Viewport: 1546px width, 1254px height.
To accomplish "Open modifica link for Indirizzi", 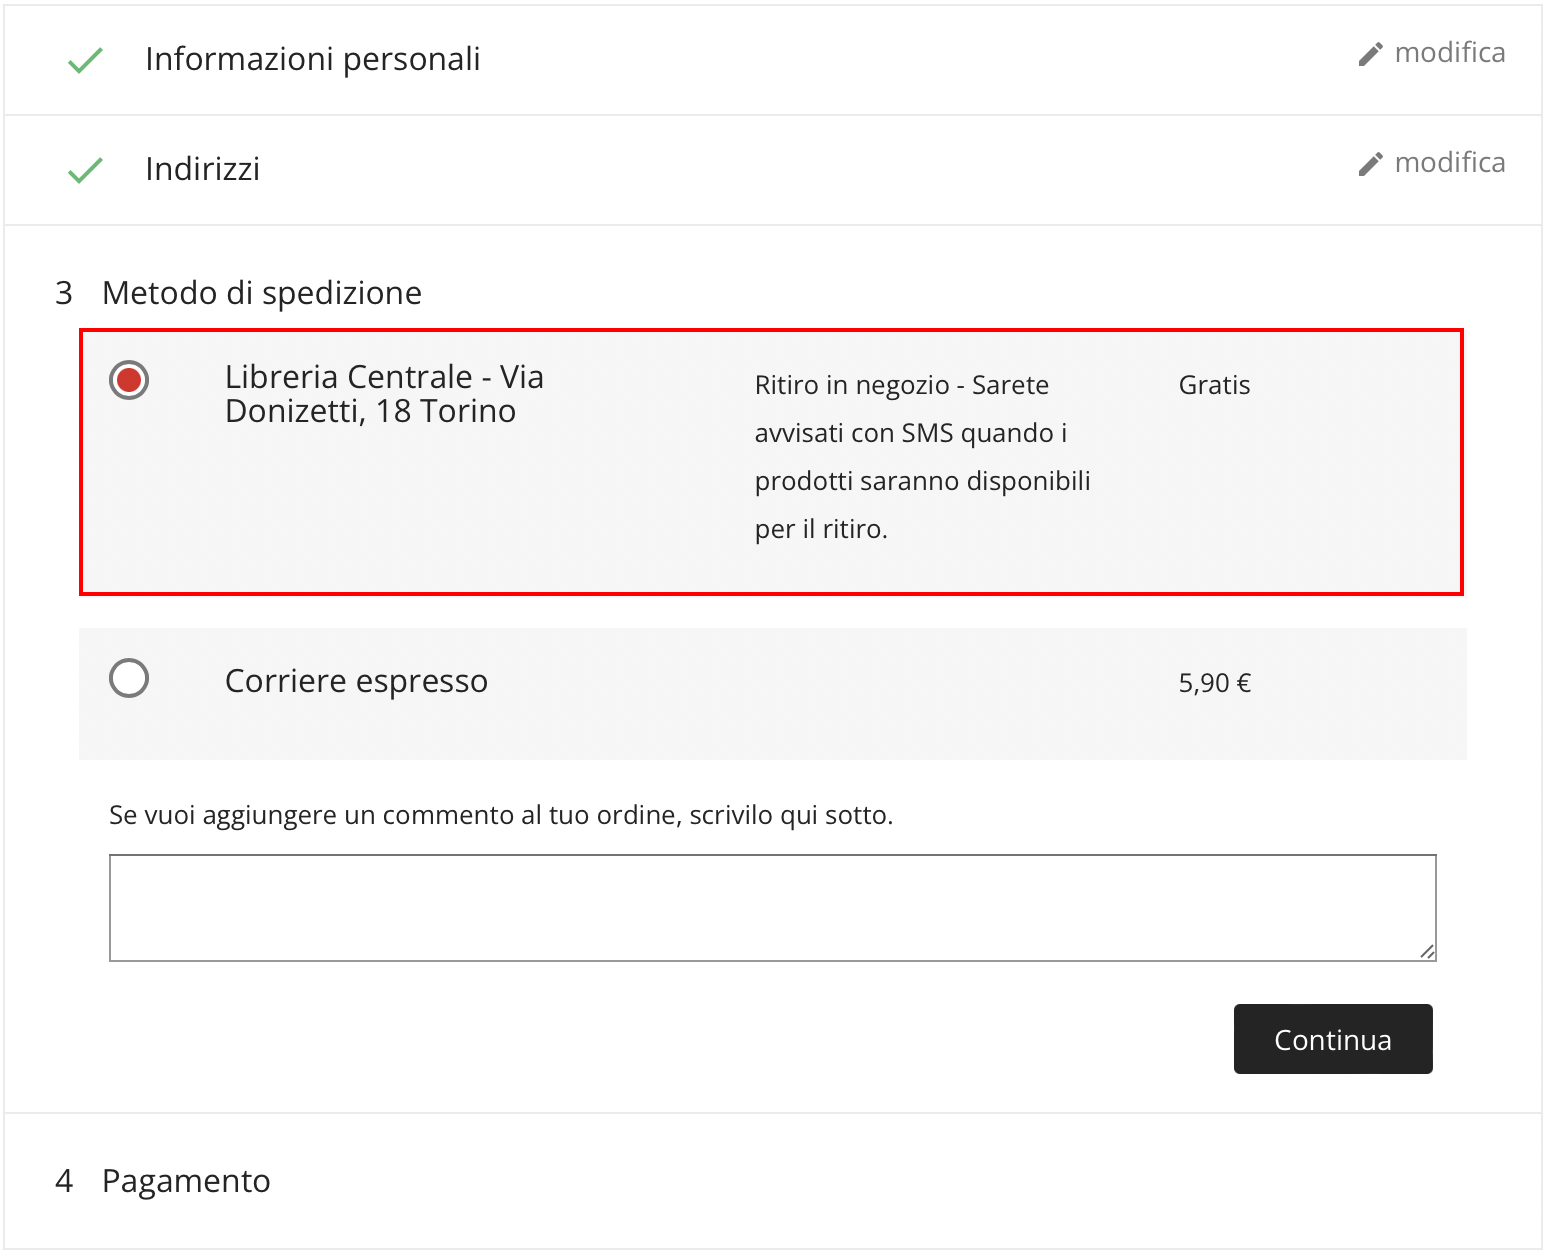I will click(1450, 163).
